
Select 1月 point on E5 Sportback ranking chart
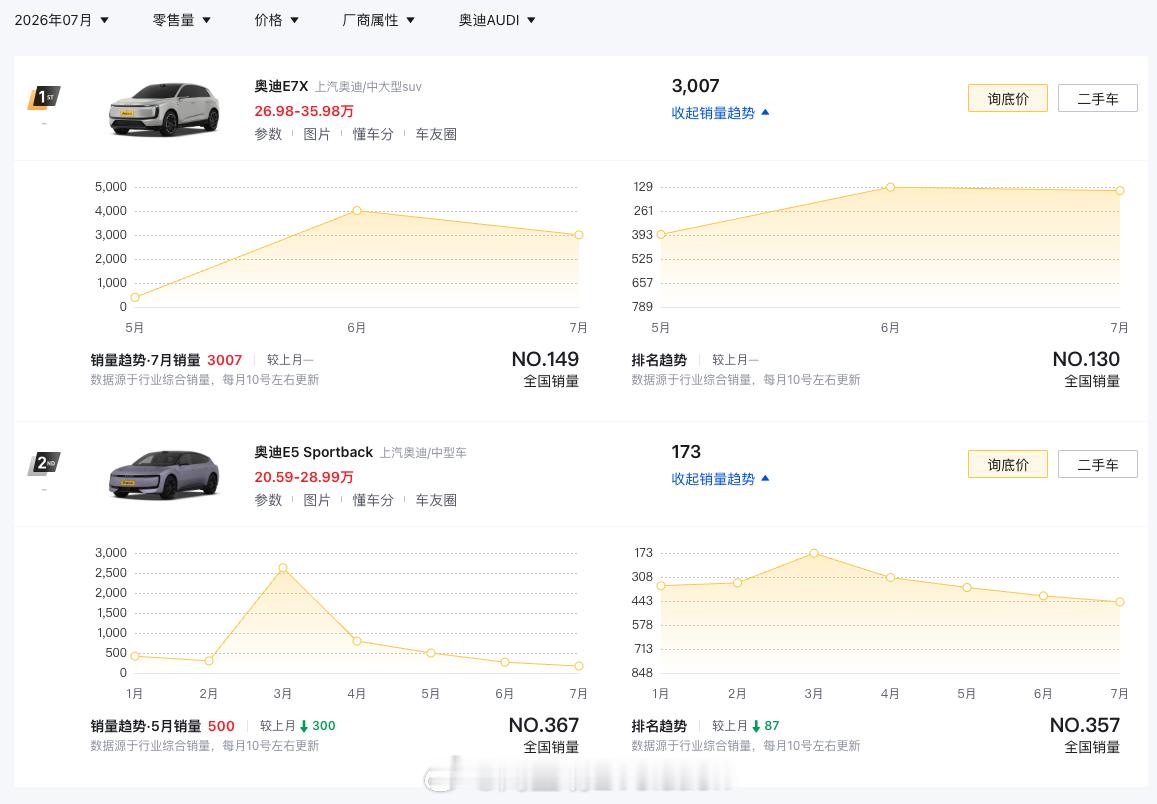tap(660, 586)
